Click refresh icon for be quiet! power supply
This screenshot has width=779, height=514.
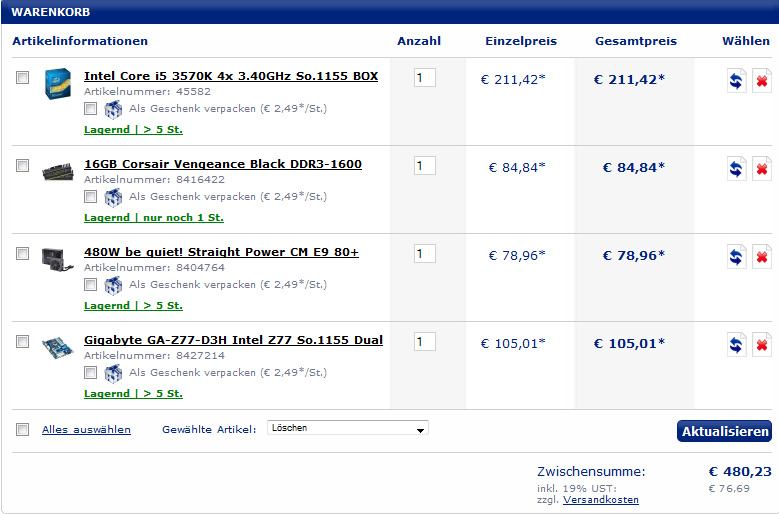click(736, 257)
